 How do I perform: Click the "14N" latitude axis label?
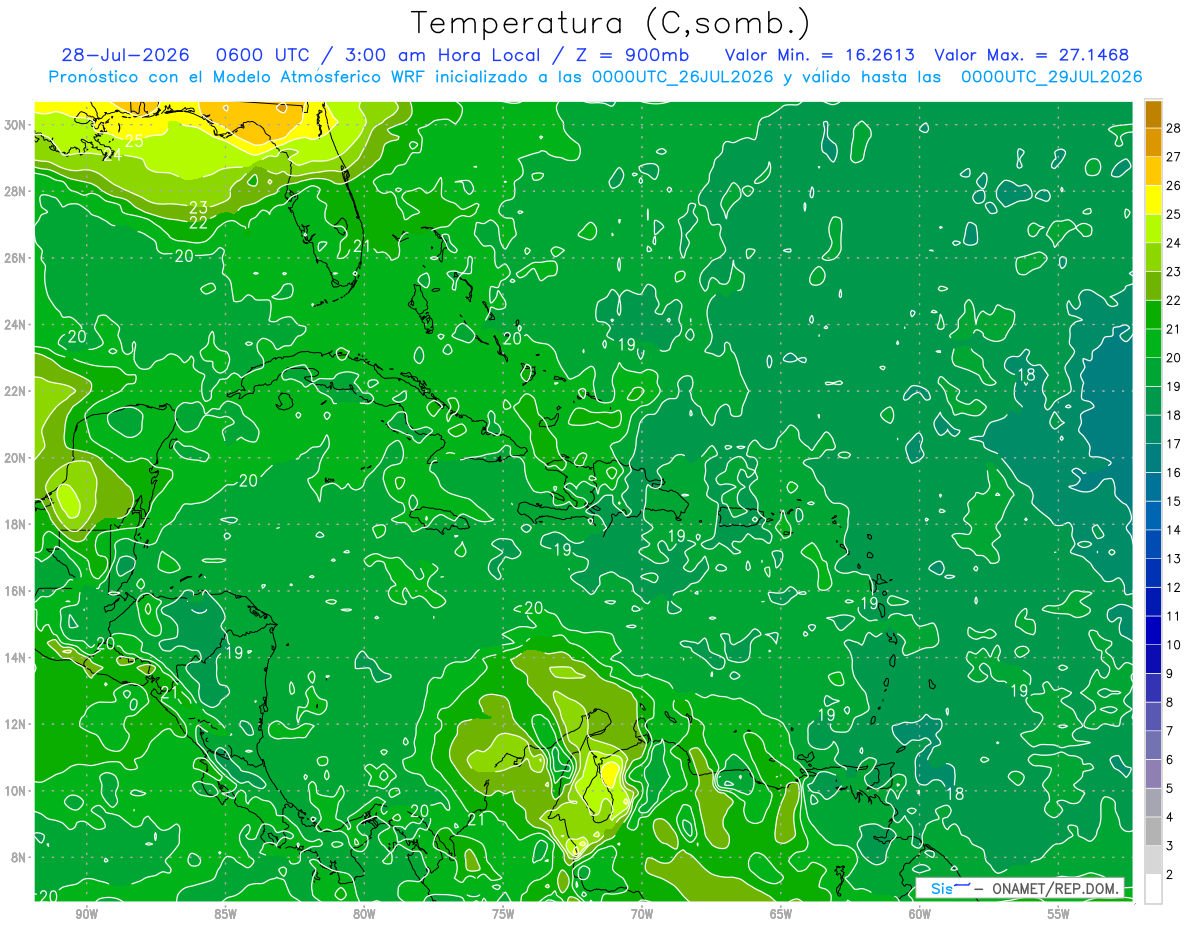(16, 658)
